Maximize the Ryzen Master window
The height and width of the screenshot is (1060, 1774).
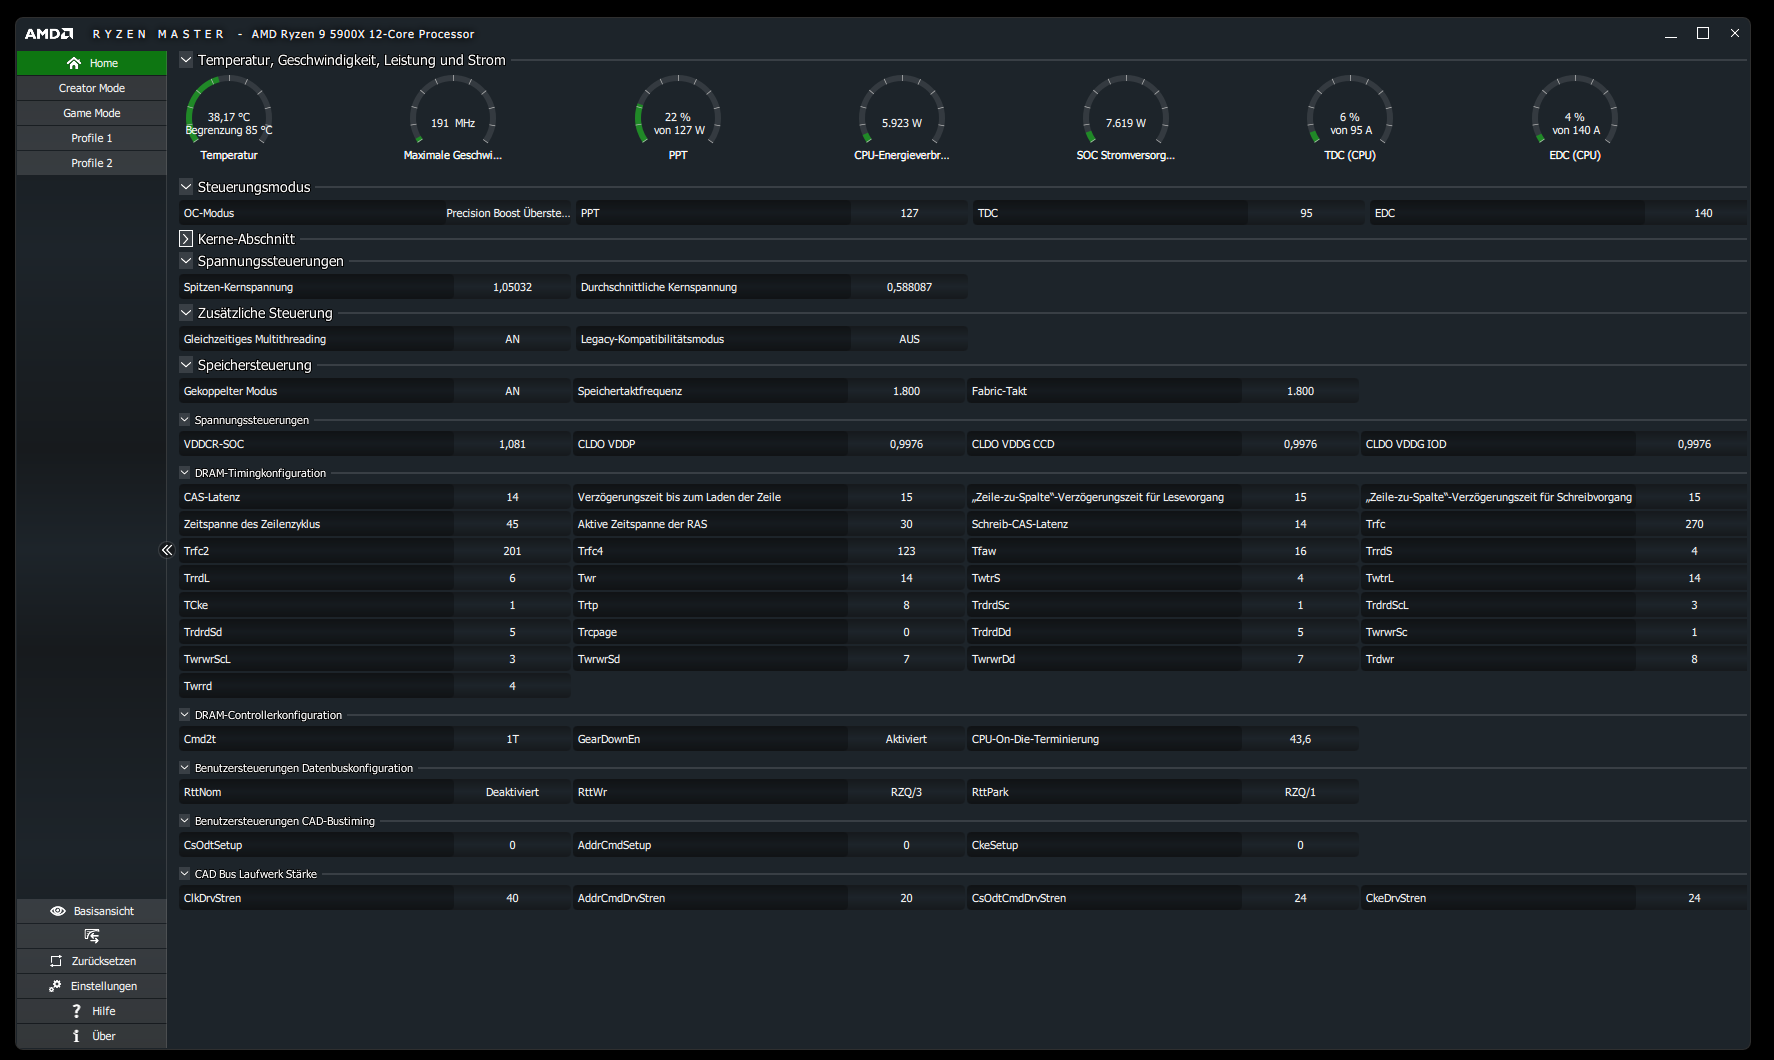pyautogui.click(x=1703, y=33)
